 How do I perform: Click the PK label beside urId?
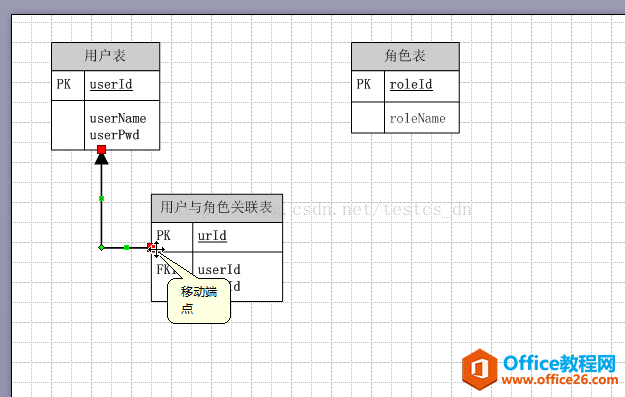163,236
